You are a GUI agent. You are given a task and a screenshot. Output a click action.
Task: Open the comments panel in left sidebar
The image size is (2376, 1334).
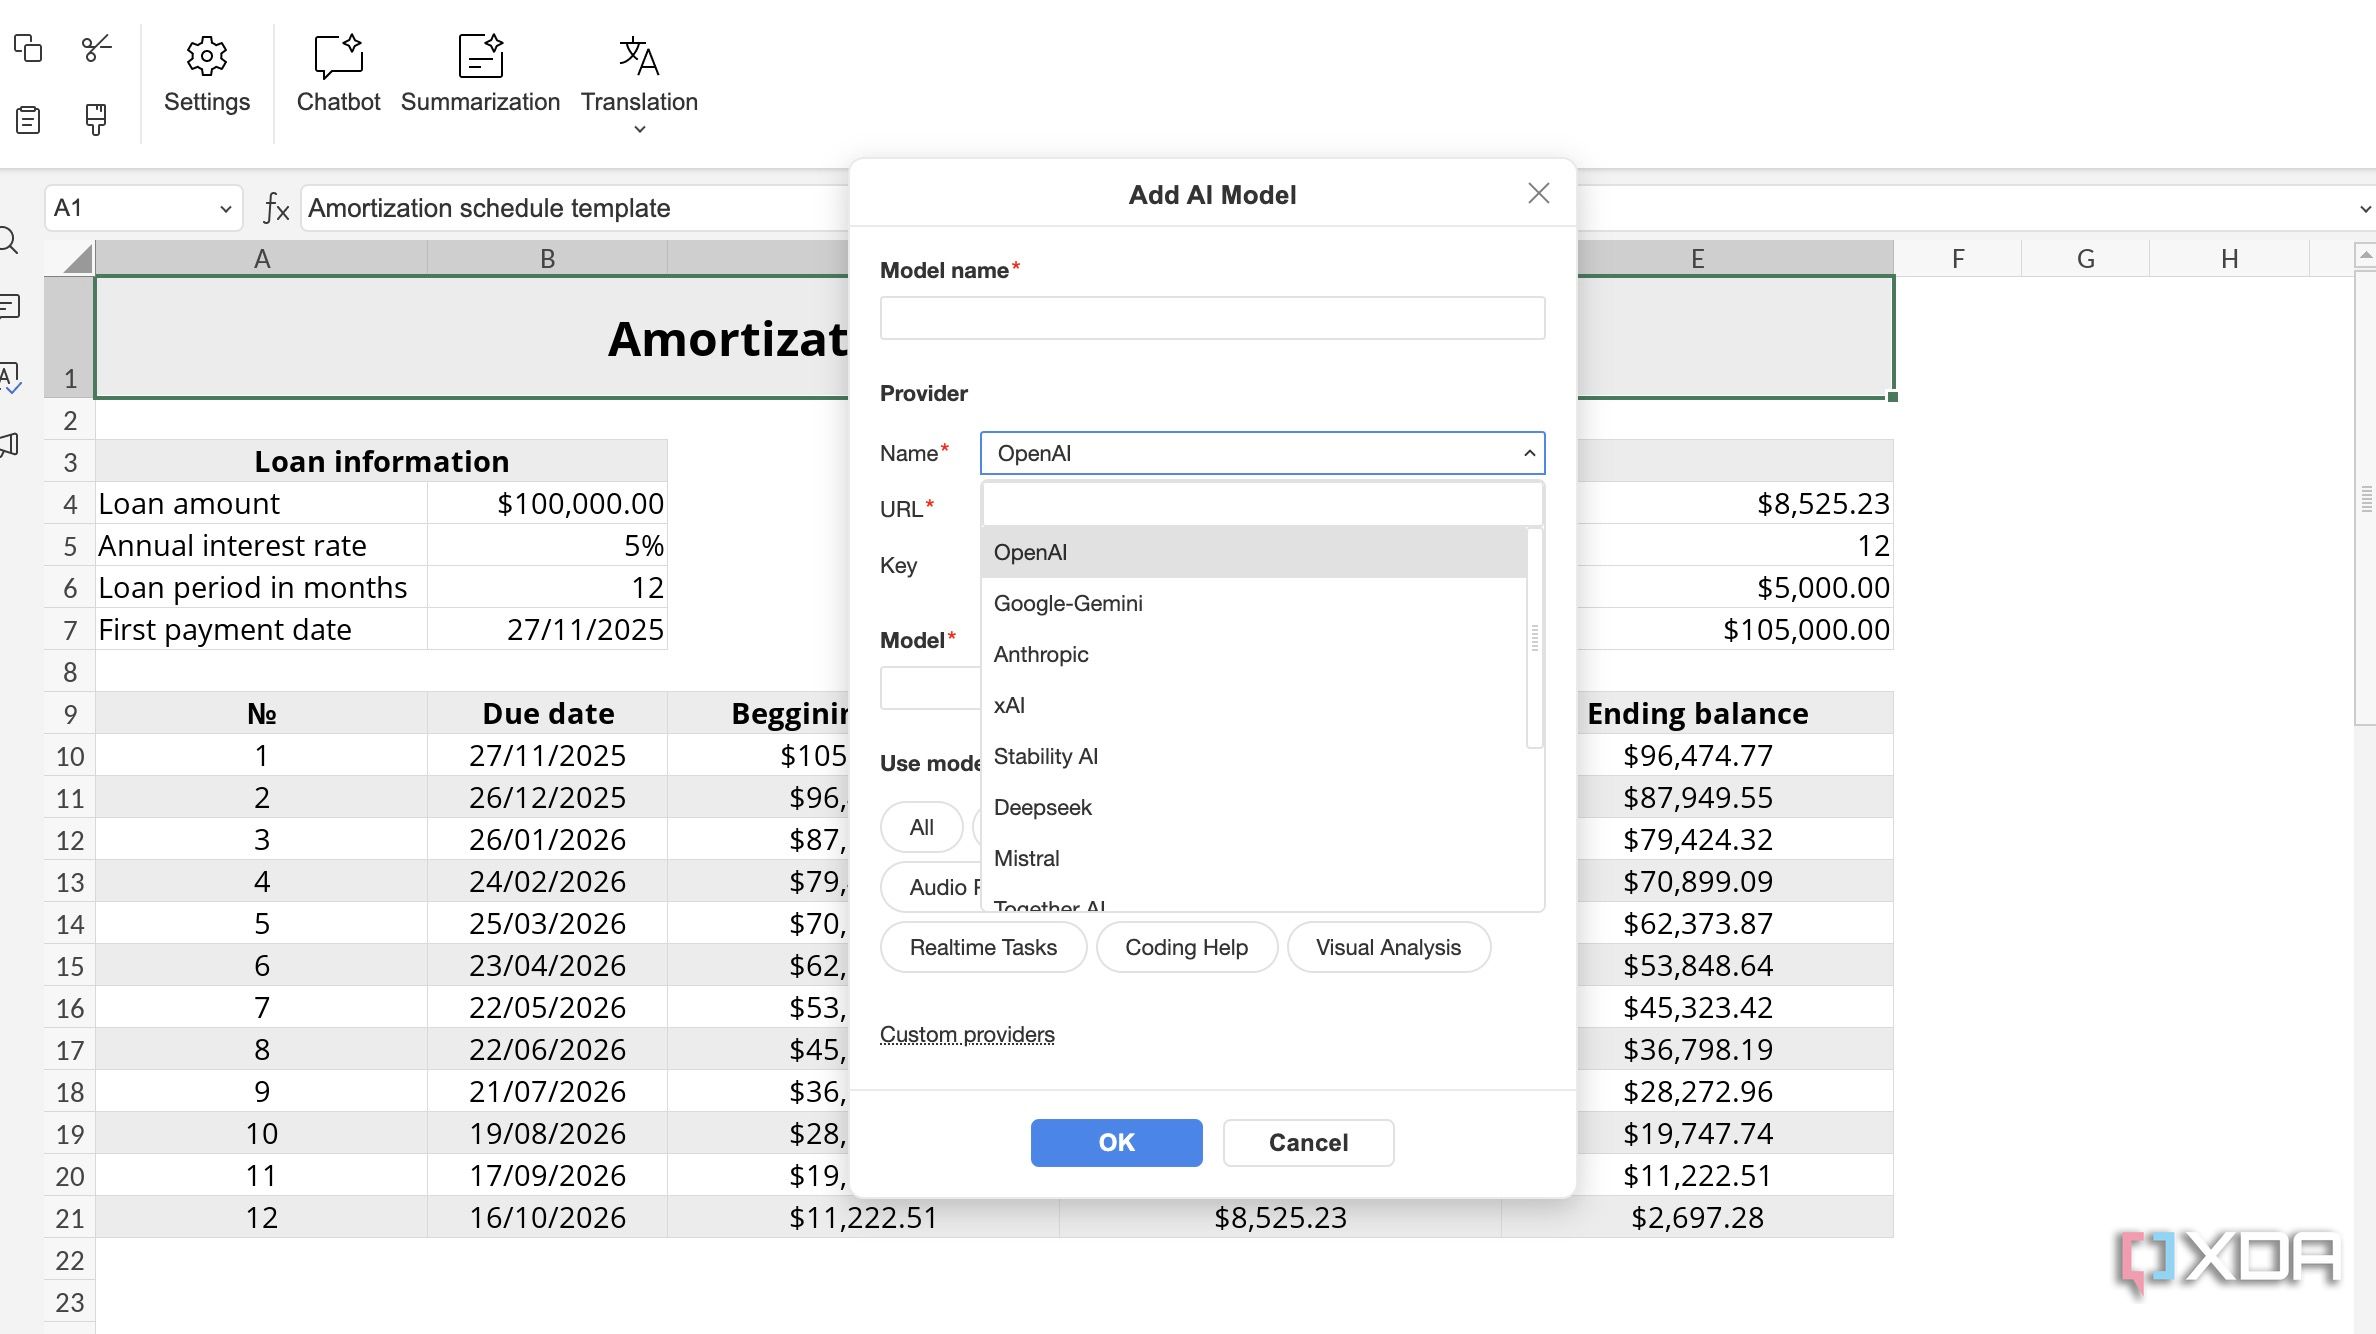point(10,306)
